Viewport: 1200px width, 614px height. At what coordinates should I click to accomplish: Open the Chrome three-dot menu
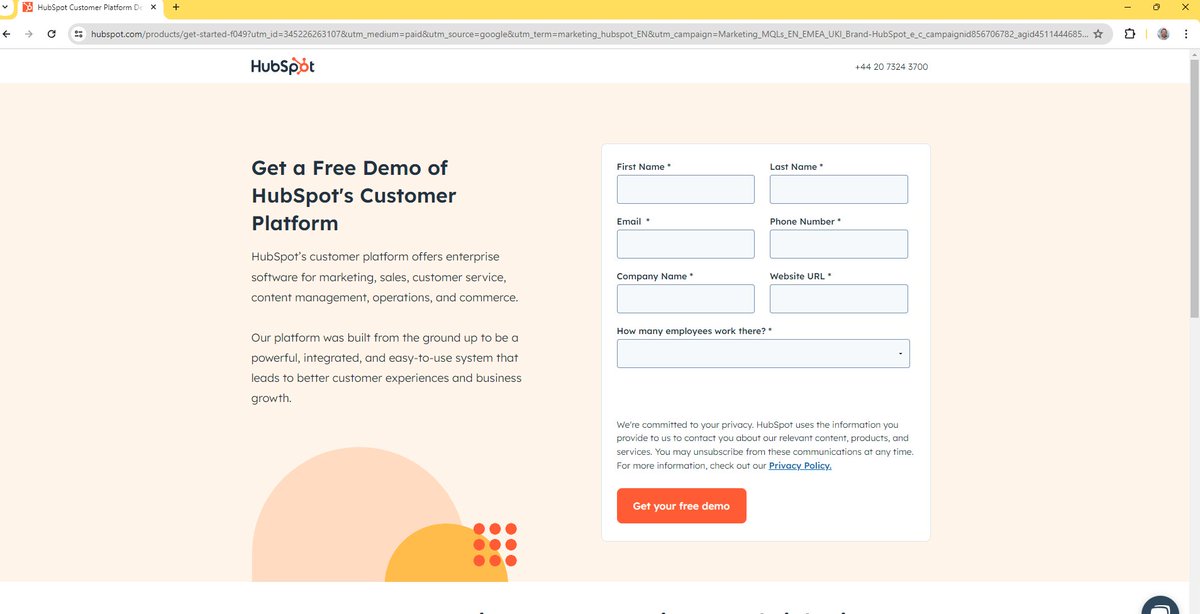pyautogui.click(x=1186, y=33)
